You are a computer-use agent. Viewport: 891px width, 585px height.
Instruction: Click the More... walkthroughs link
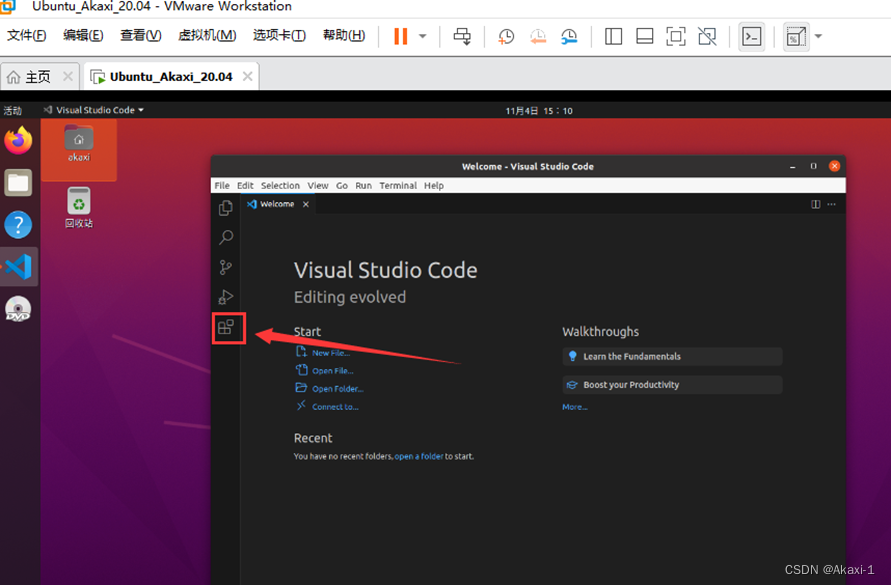click(574, 407)
